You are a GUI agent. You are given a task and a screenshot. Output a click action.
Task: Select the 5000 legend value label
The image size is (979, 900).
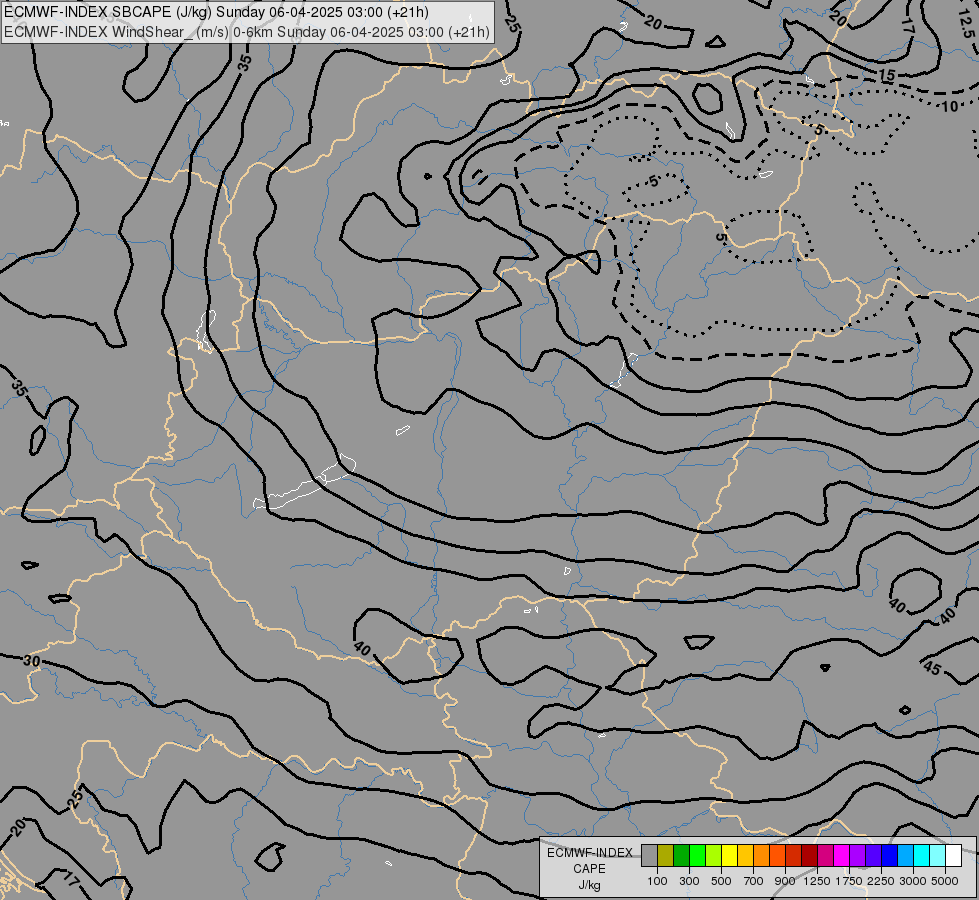coord(945,881)
